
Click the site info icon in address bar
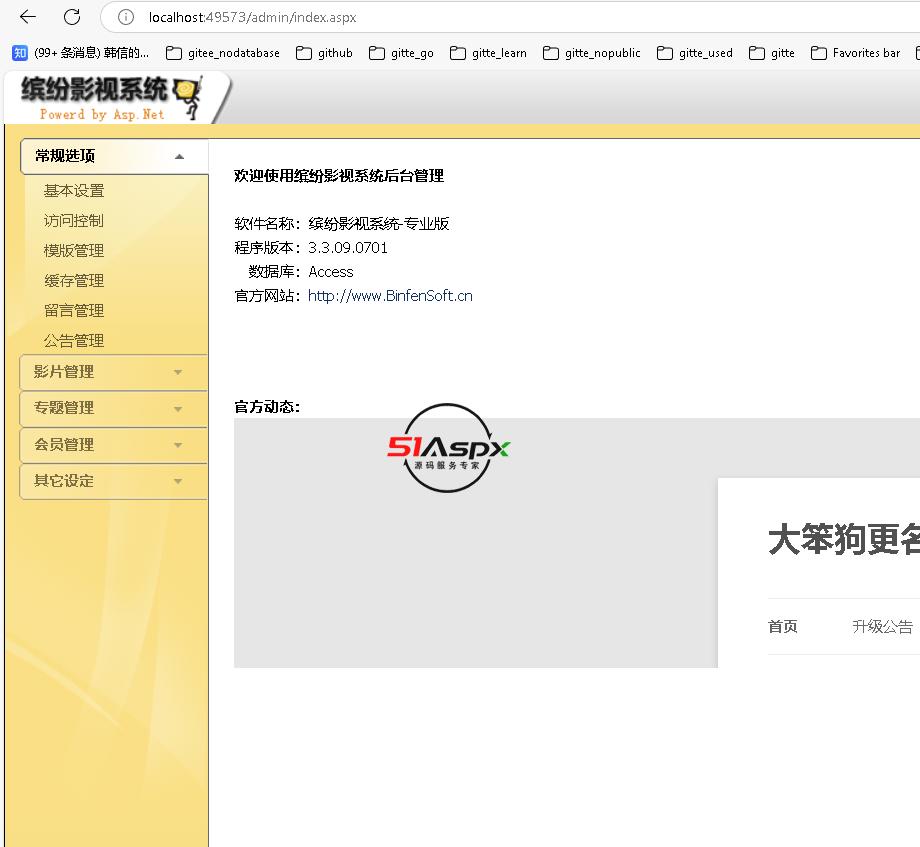(x=126, y=17)
